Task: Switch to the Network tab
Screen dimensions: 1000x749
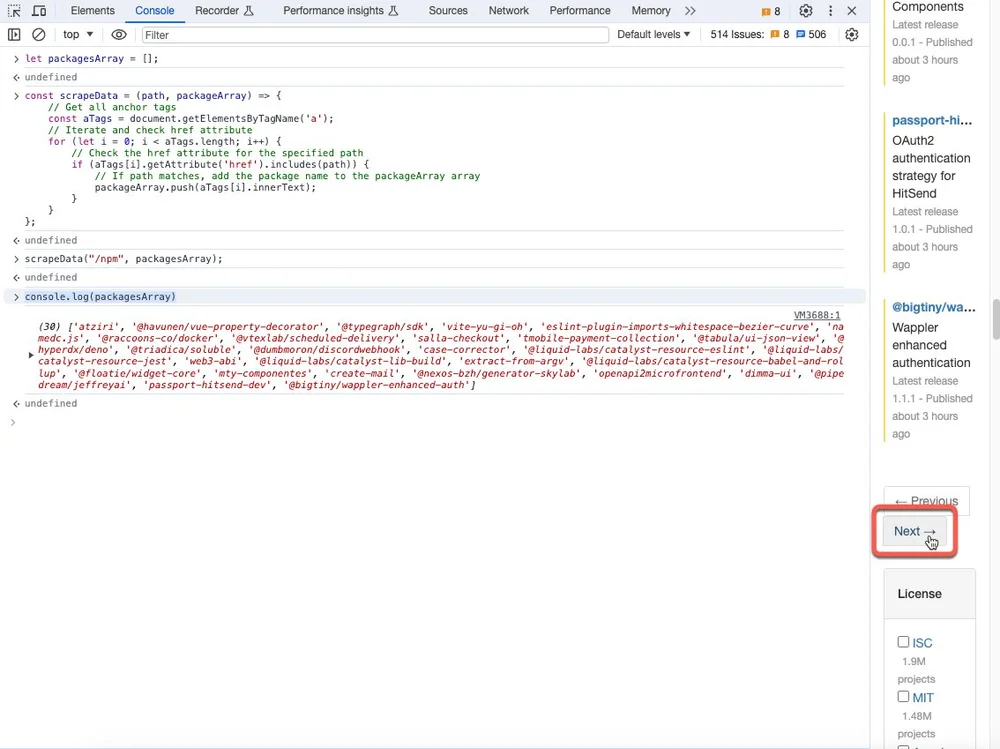Action: pyautogui.click(x=508, y=11)
